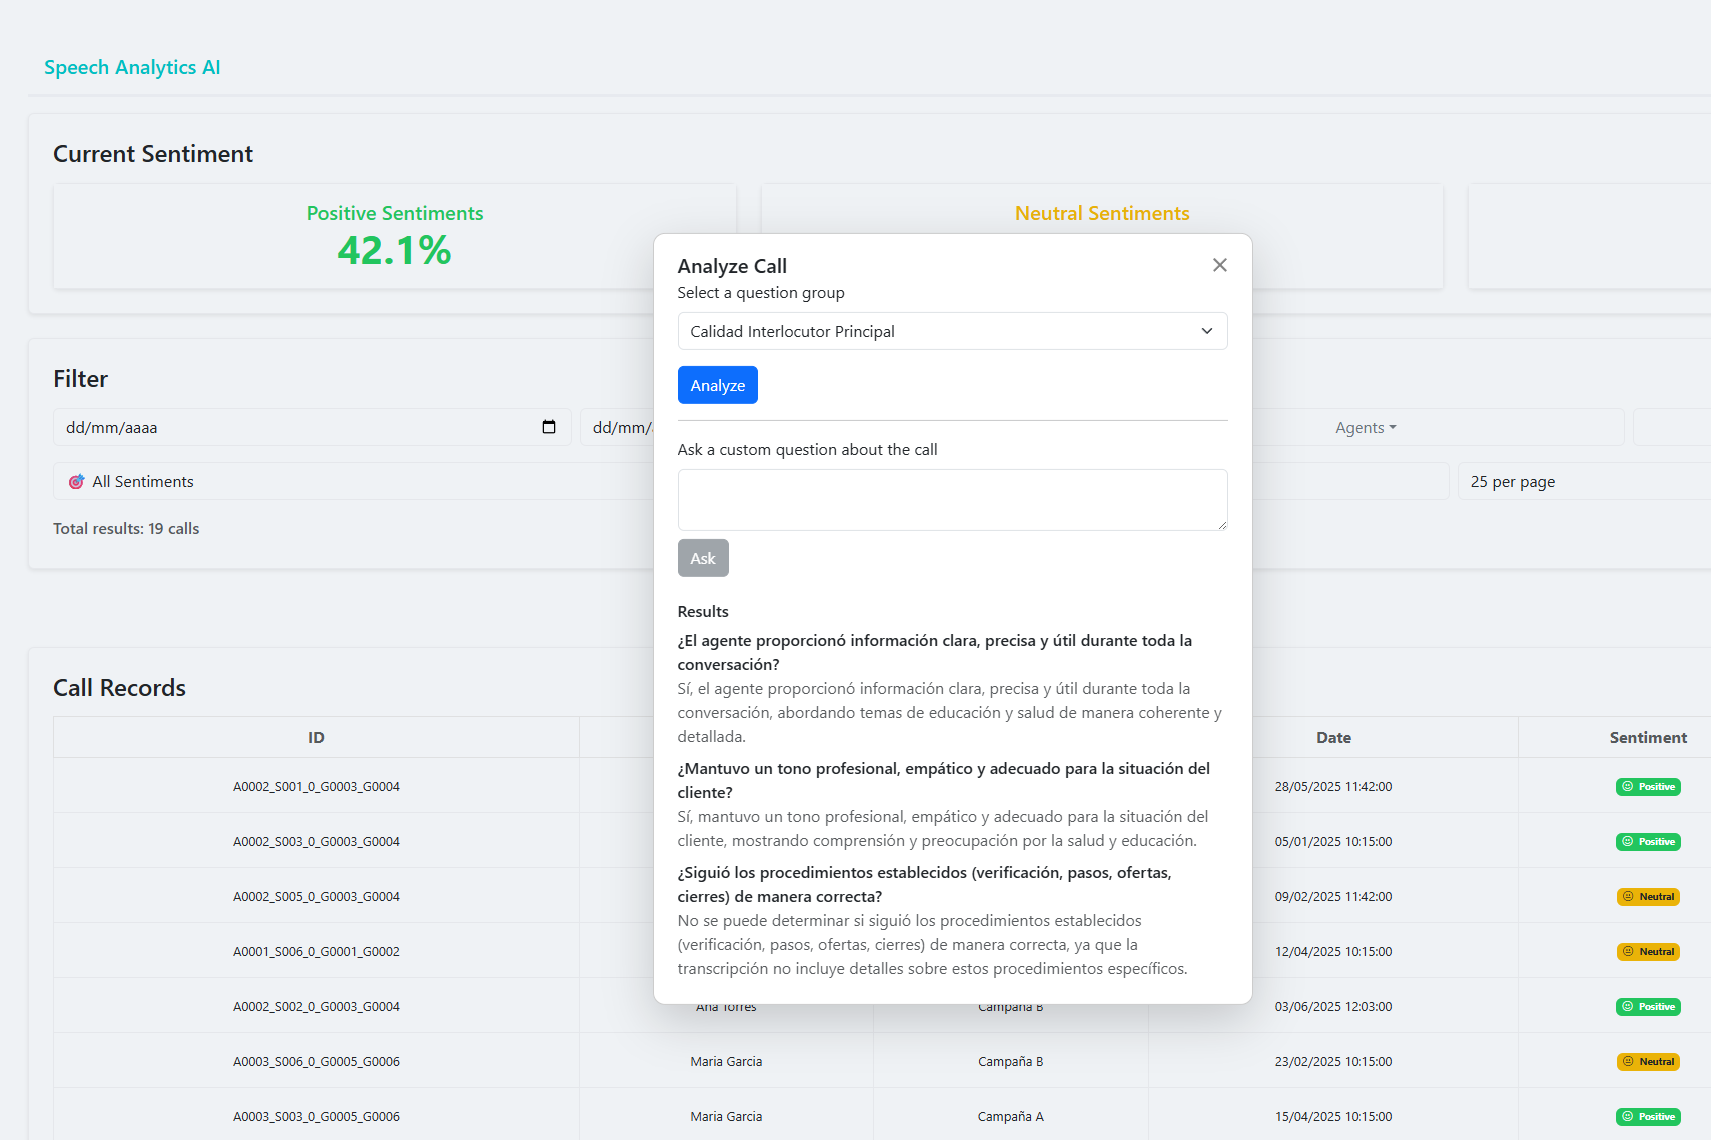Open the calendar picker on the first date field
The image size is (1711, 1140).
click(x=549, y=427)
